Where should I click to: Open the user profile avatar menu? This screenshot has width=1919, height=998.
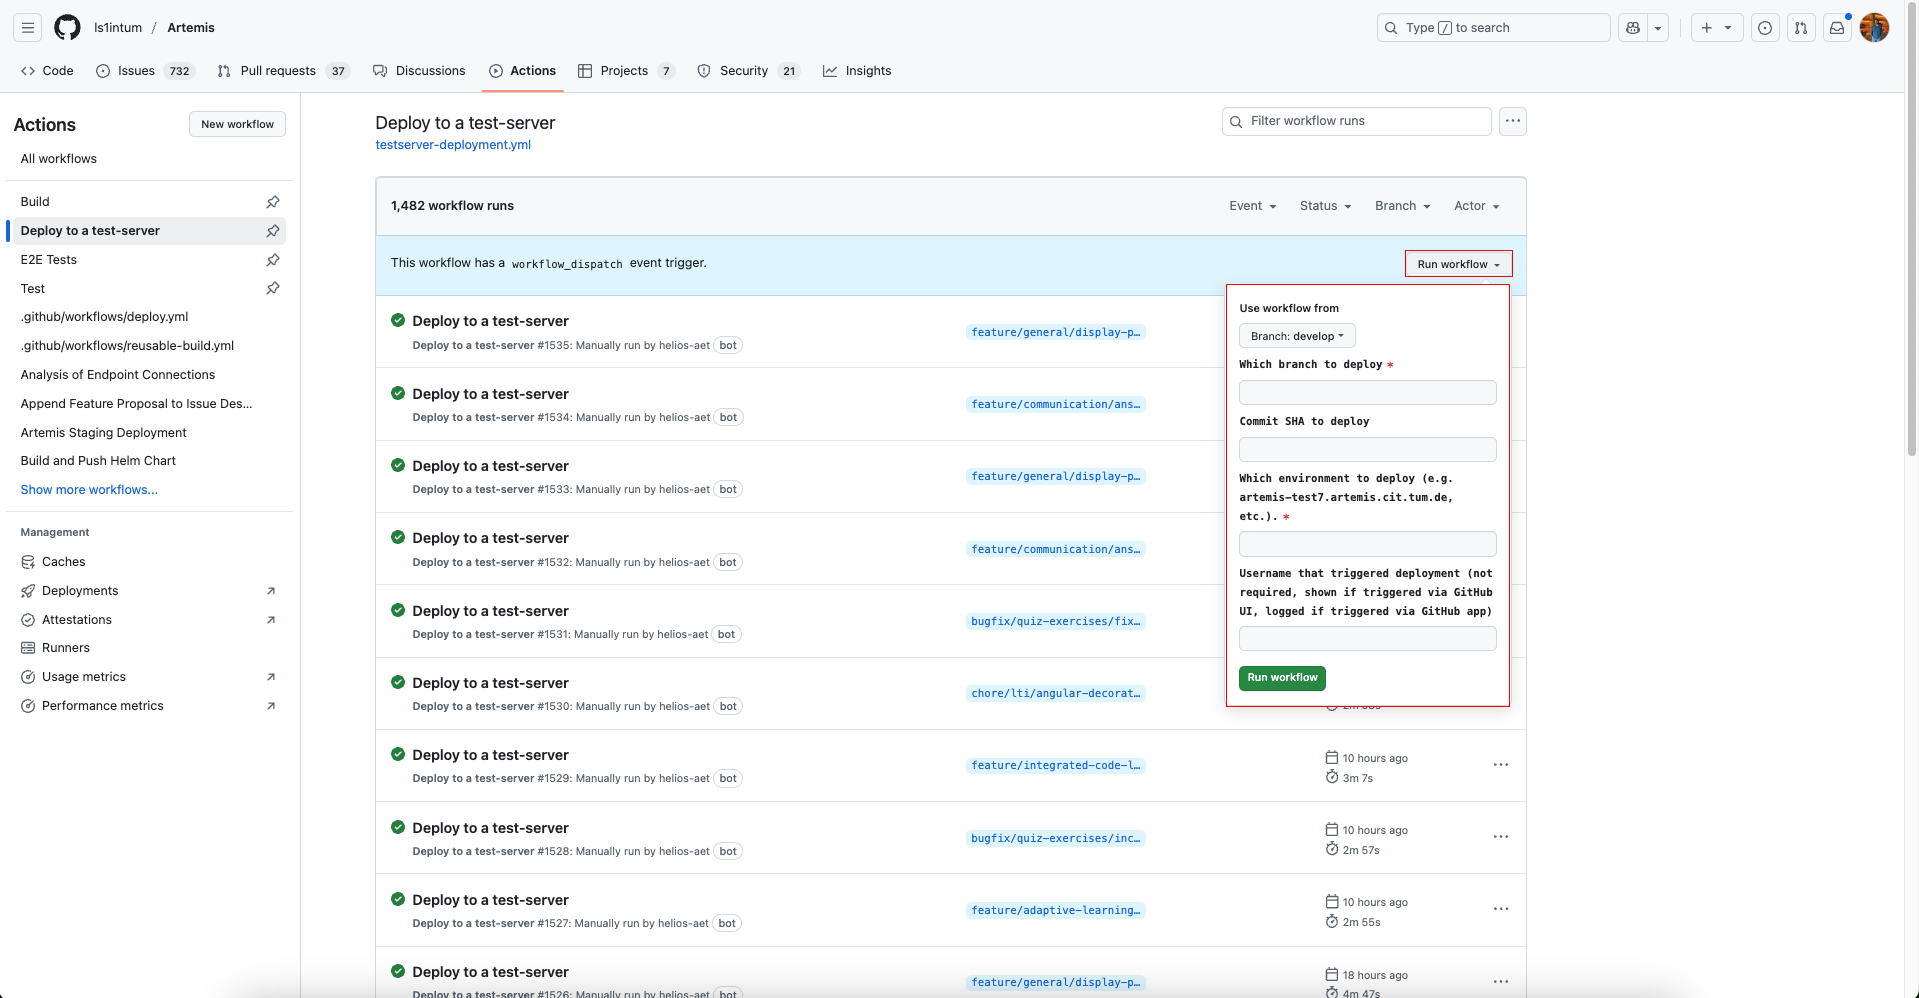[x=1875, y=28]
